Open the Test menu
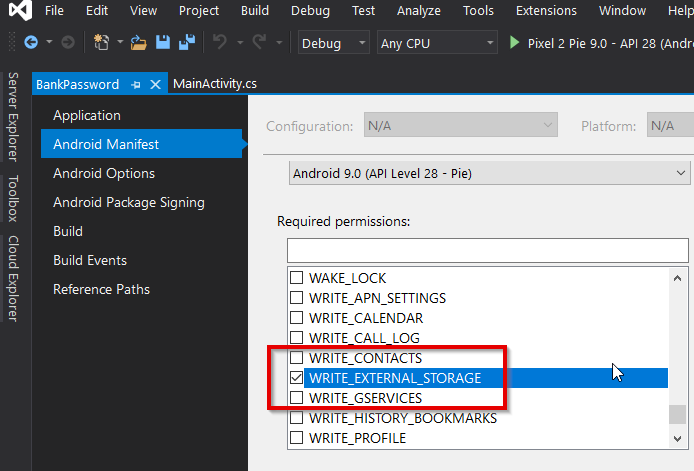694x471 pixels. point(363,10)
